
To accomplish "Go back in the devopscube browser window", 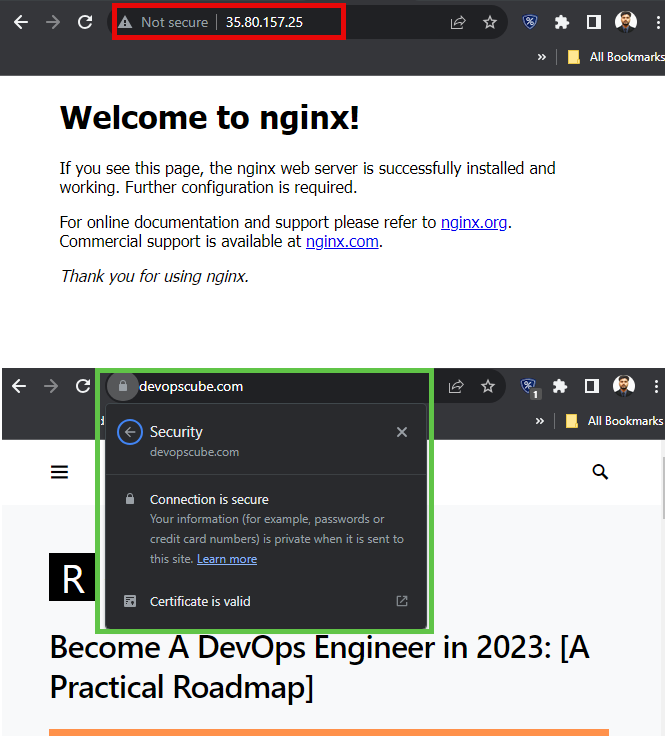I will 19,386.
